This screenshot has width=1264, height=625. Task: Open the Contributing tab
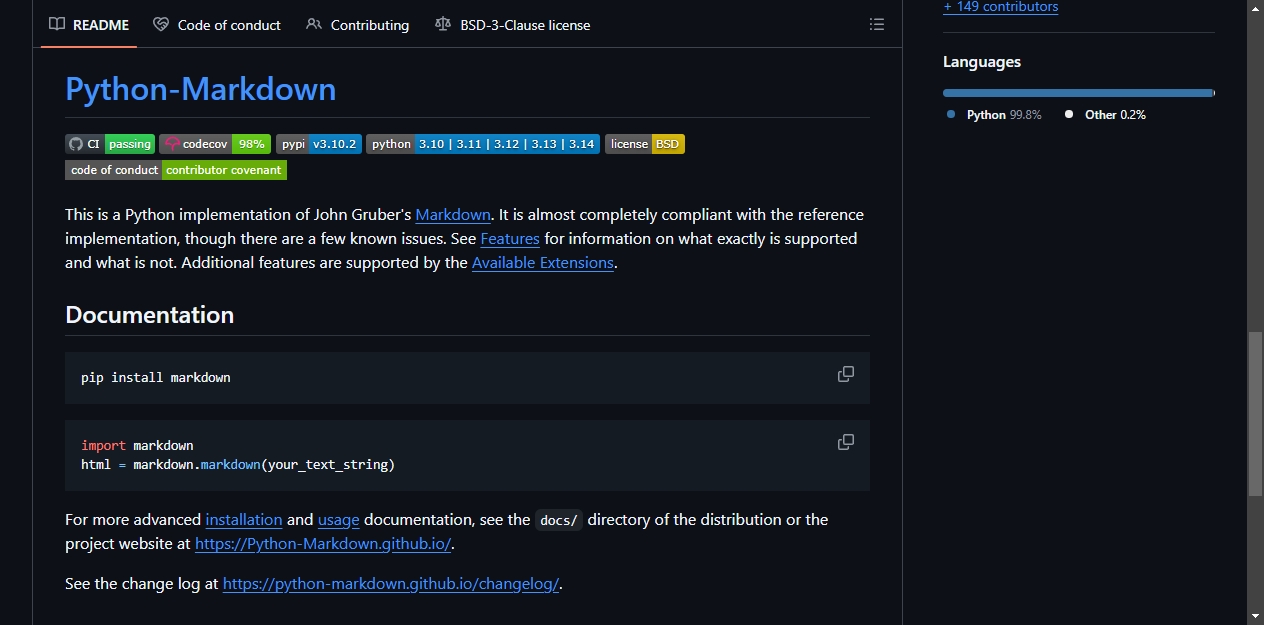pos(358,25)
